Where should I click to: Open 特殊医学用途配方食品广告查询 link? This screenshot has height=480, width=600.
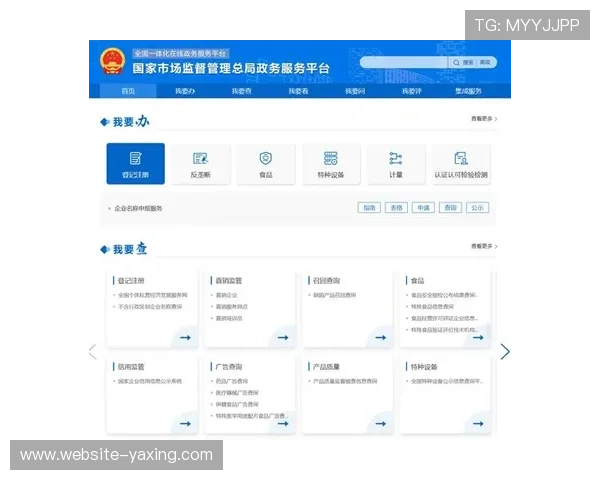click(252, 416)
